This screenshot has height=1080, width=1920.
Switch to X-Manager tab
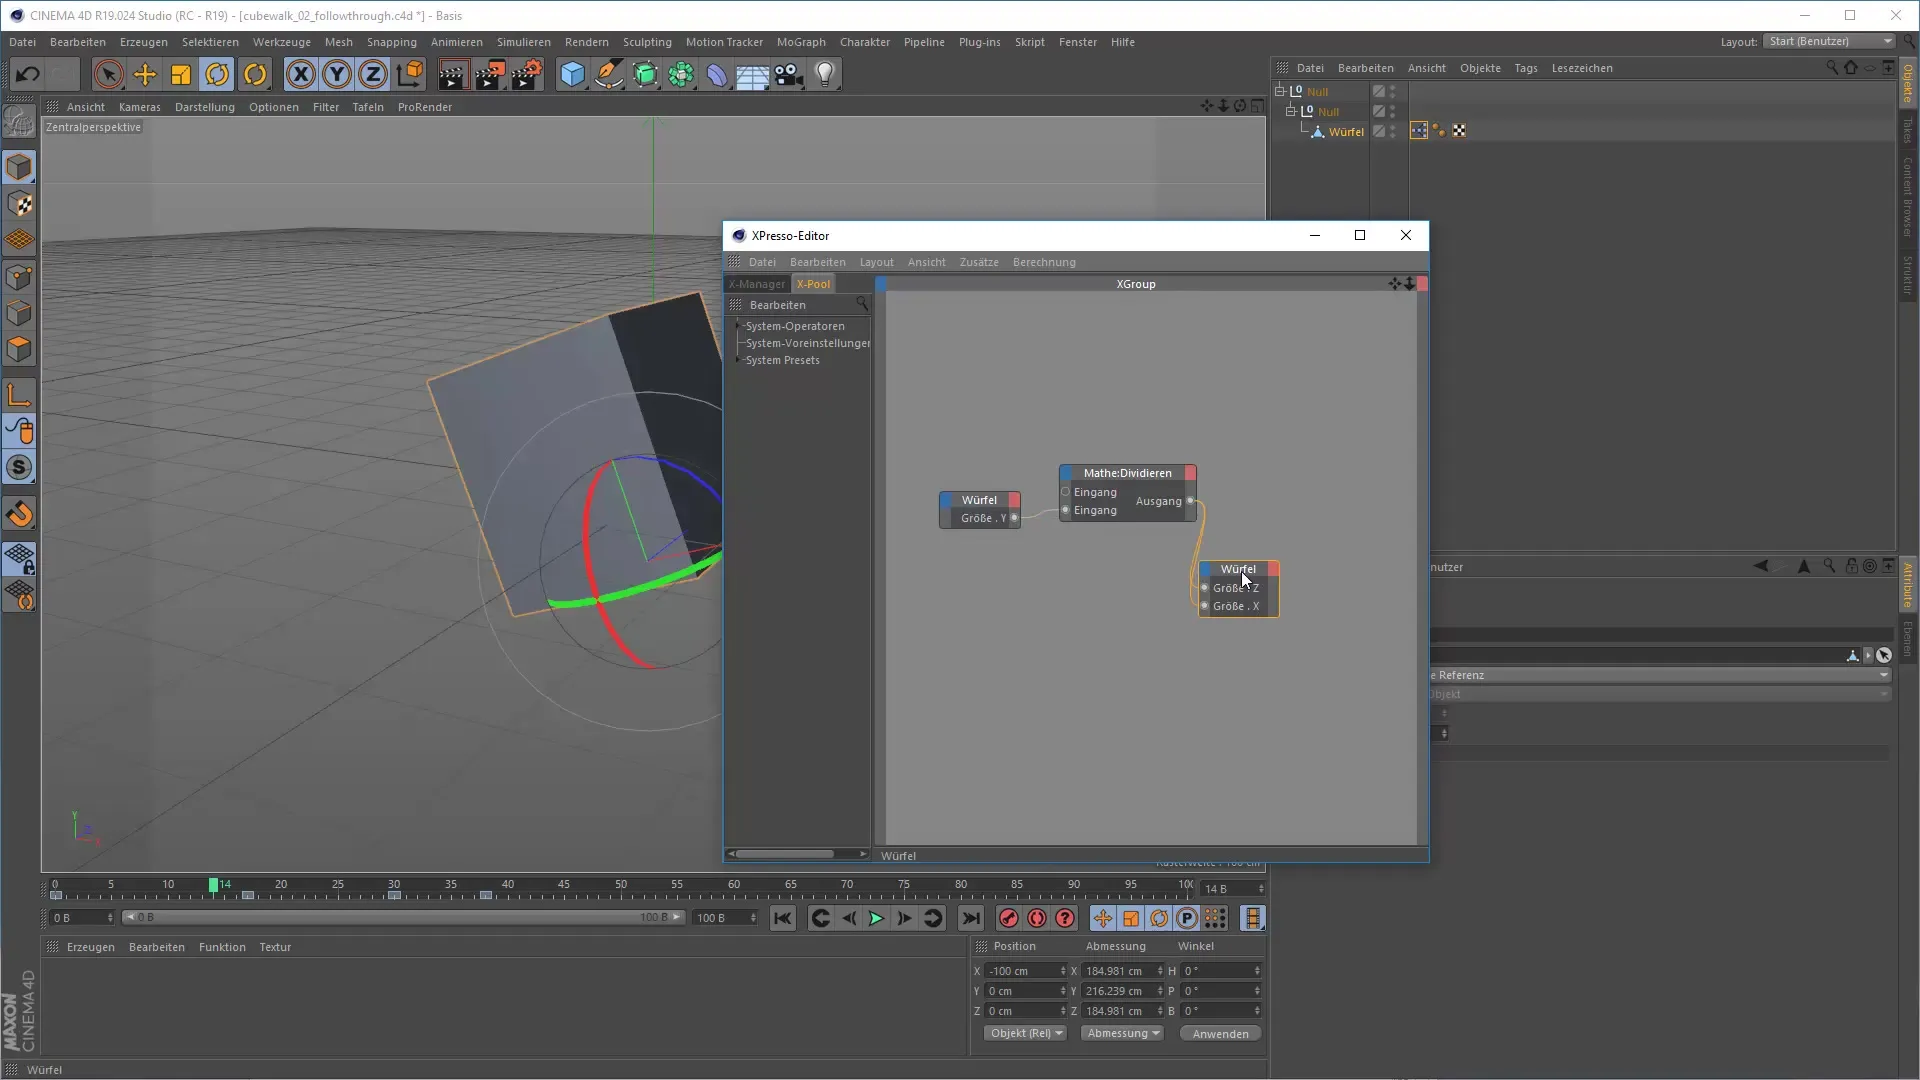[x=757, y=284]
